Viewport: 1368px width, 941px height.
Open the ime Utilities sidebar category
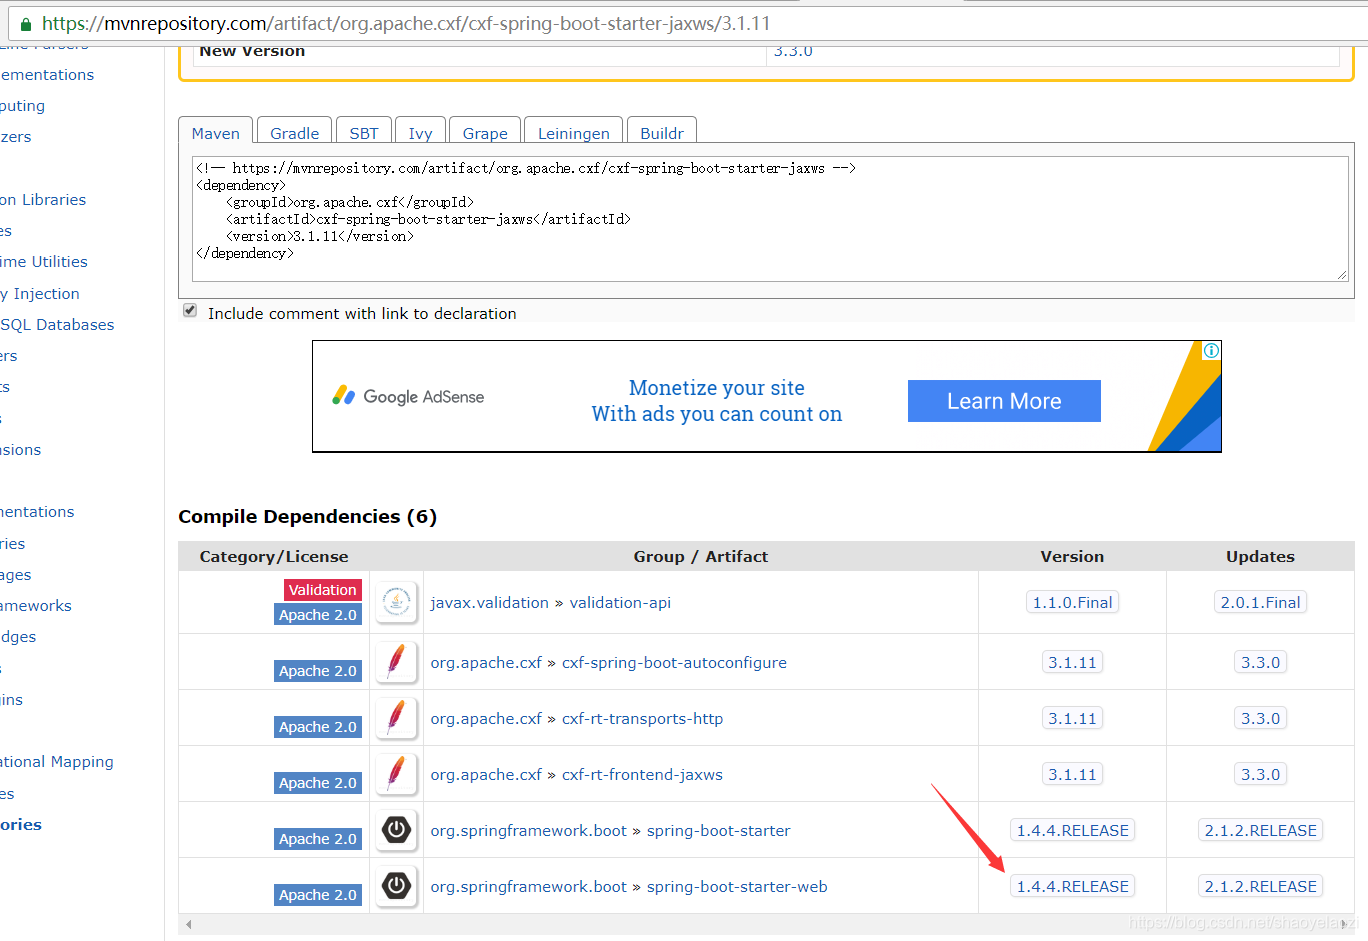tap(44, 261)
